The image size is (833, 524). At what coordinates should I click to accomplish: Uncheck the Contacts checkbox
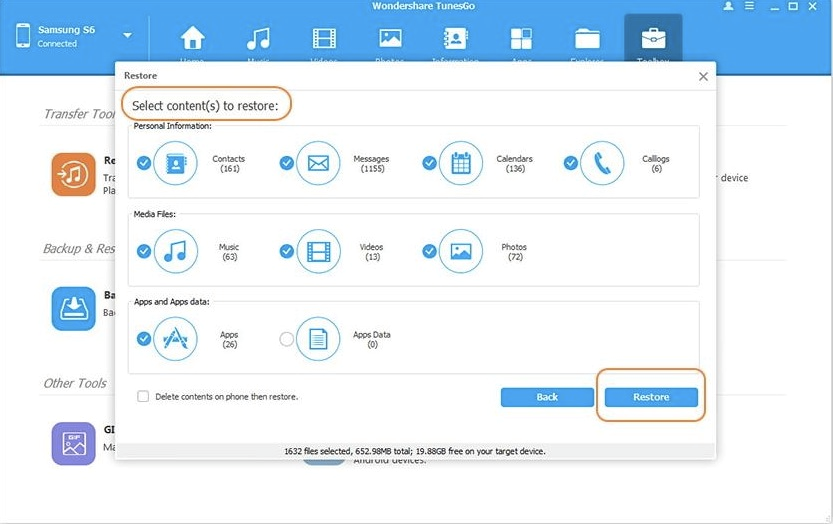tap(144, 163)
